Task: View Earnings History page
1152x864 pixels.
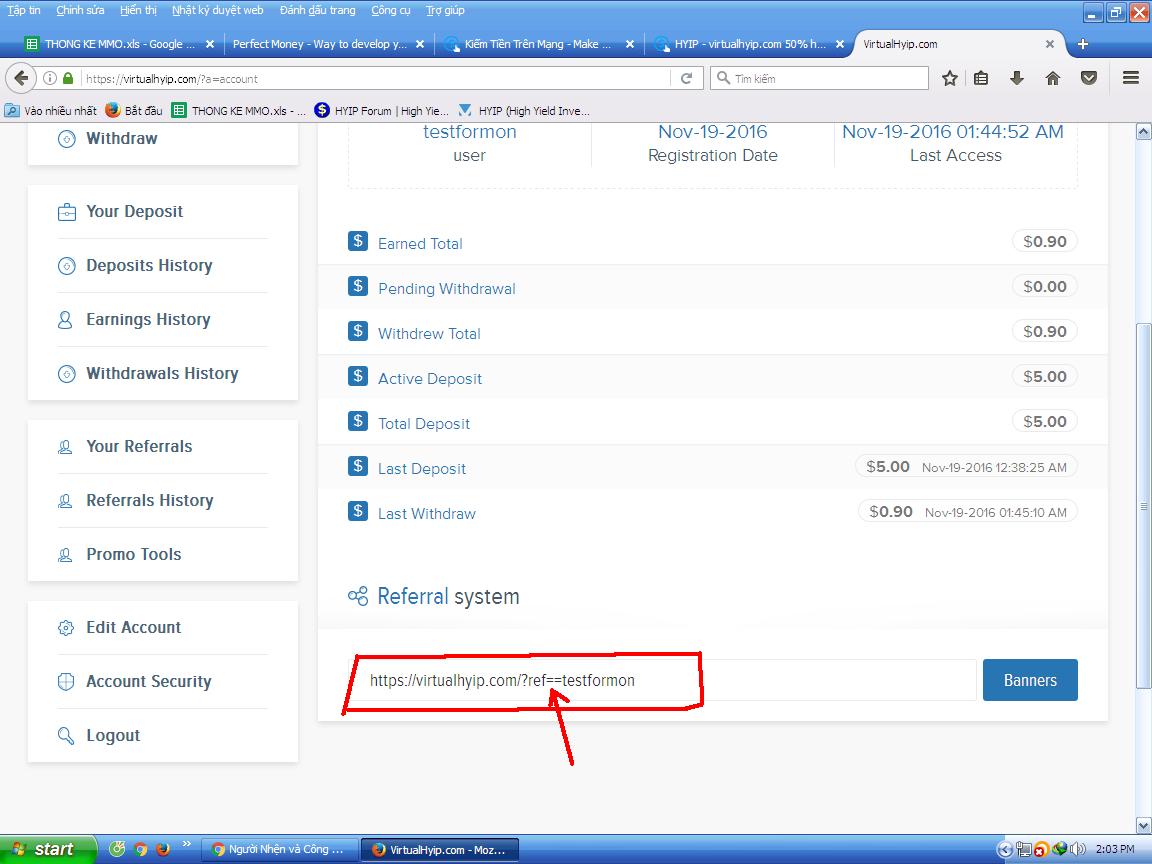Action: [x=148, y=320]
